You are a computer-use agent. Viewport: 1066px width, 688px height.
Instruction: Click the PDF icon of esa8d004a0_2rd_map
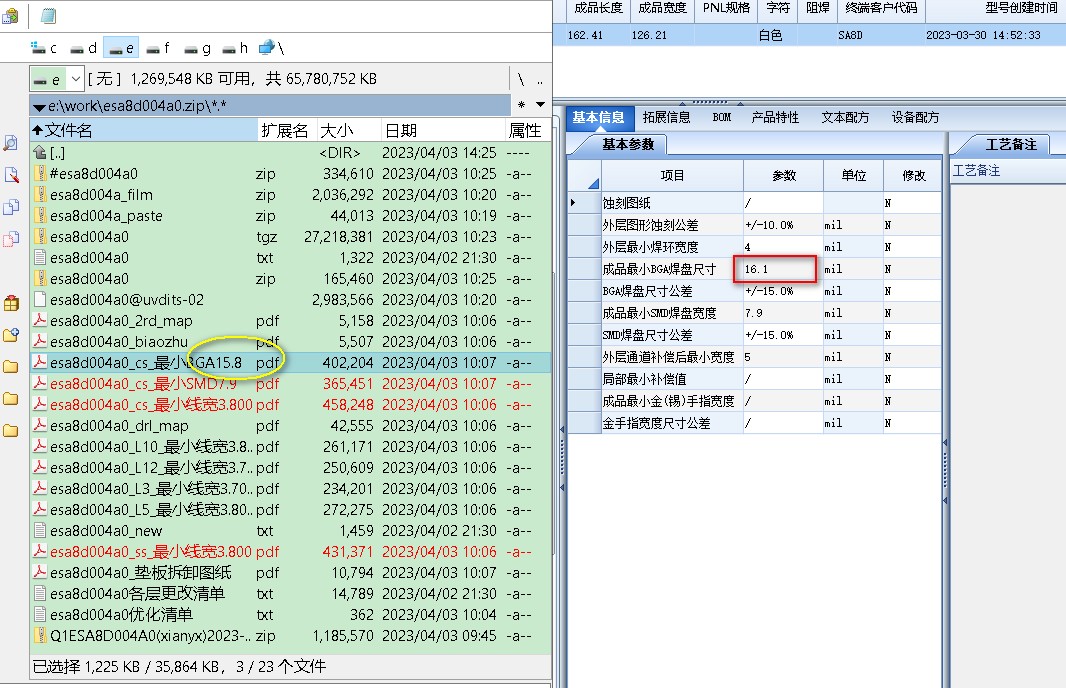39,320
